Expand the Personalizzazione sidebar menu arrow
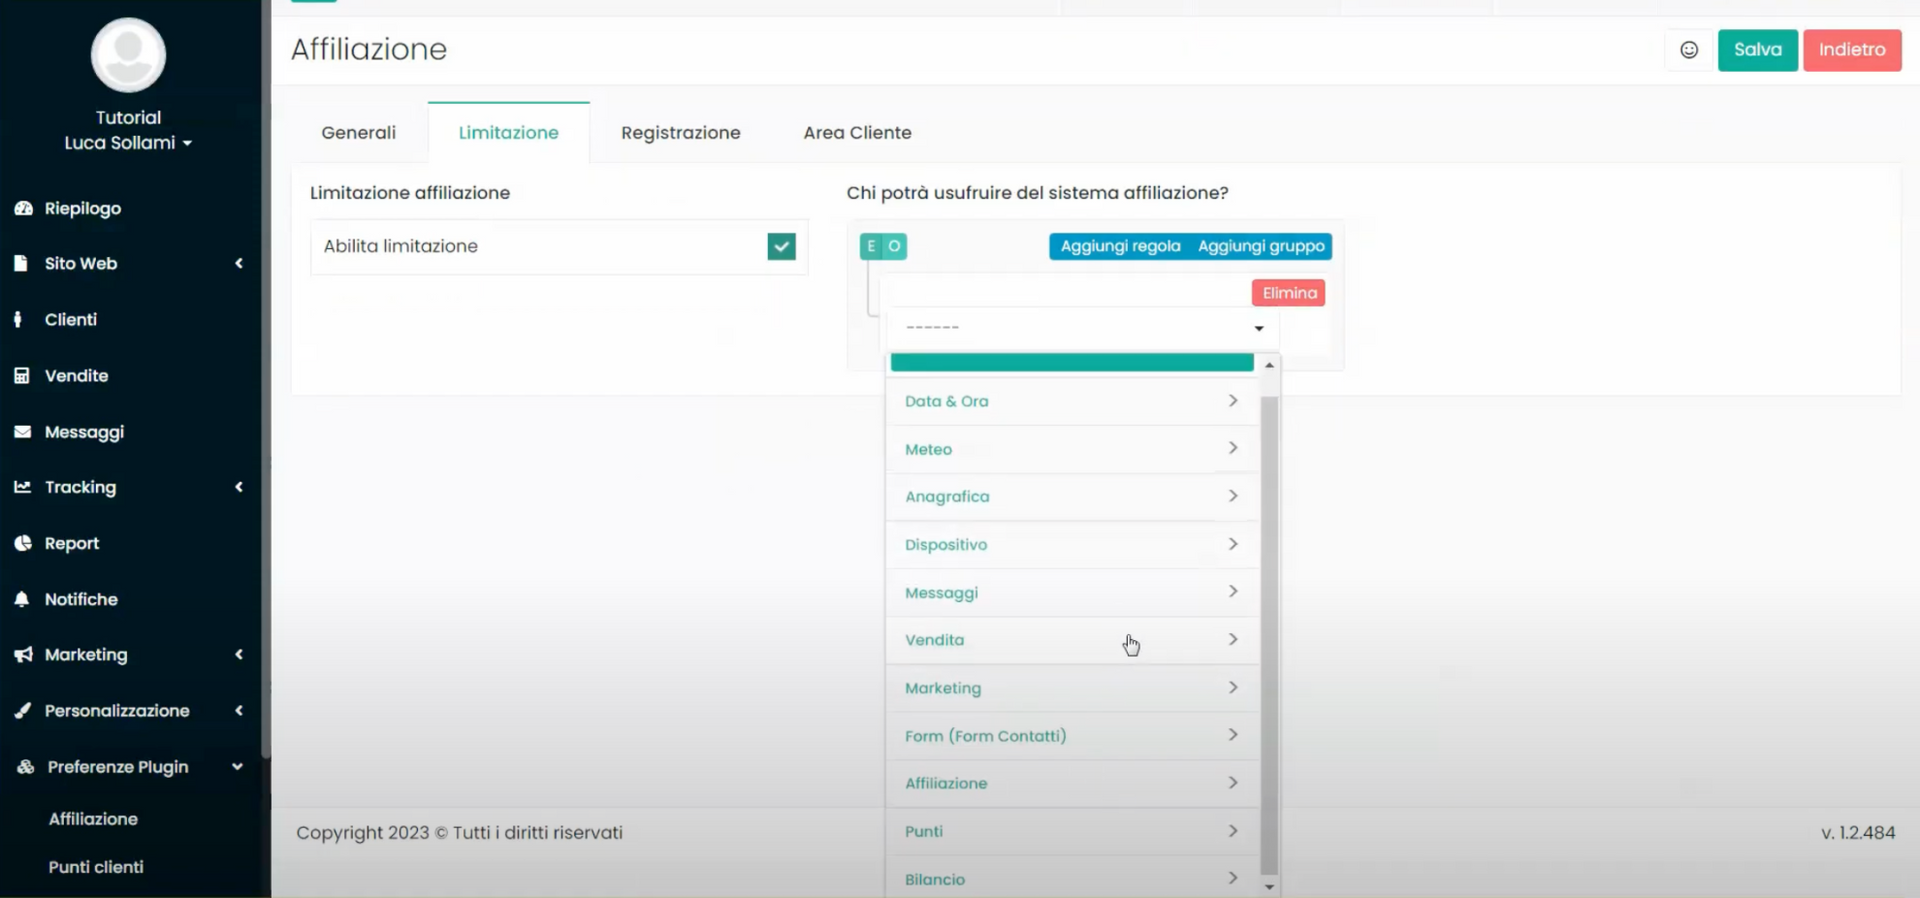 coord(239,710)
